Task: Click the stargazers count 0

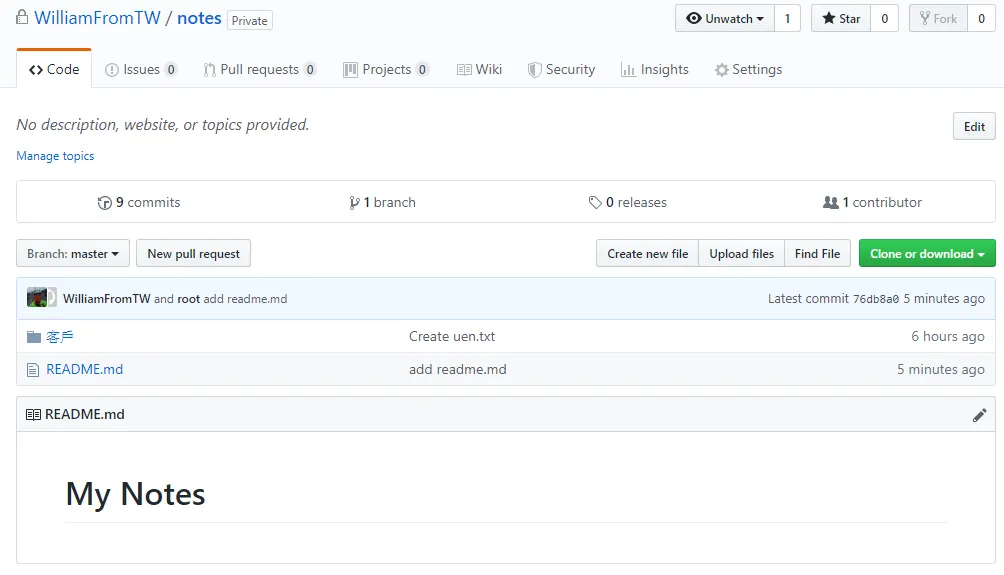Action: 884,19
